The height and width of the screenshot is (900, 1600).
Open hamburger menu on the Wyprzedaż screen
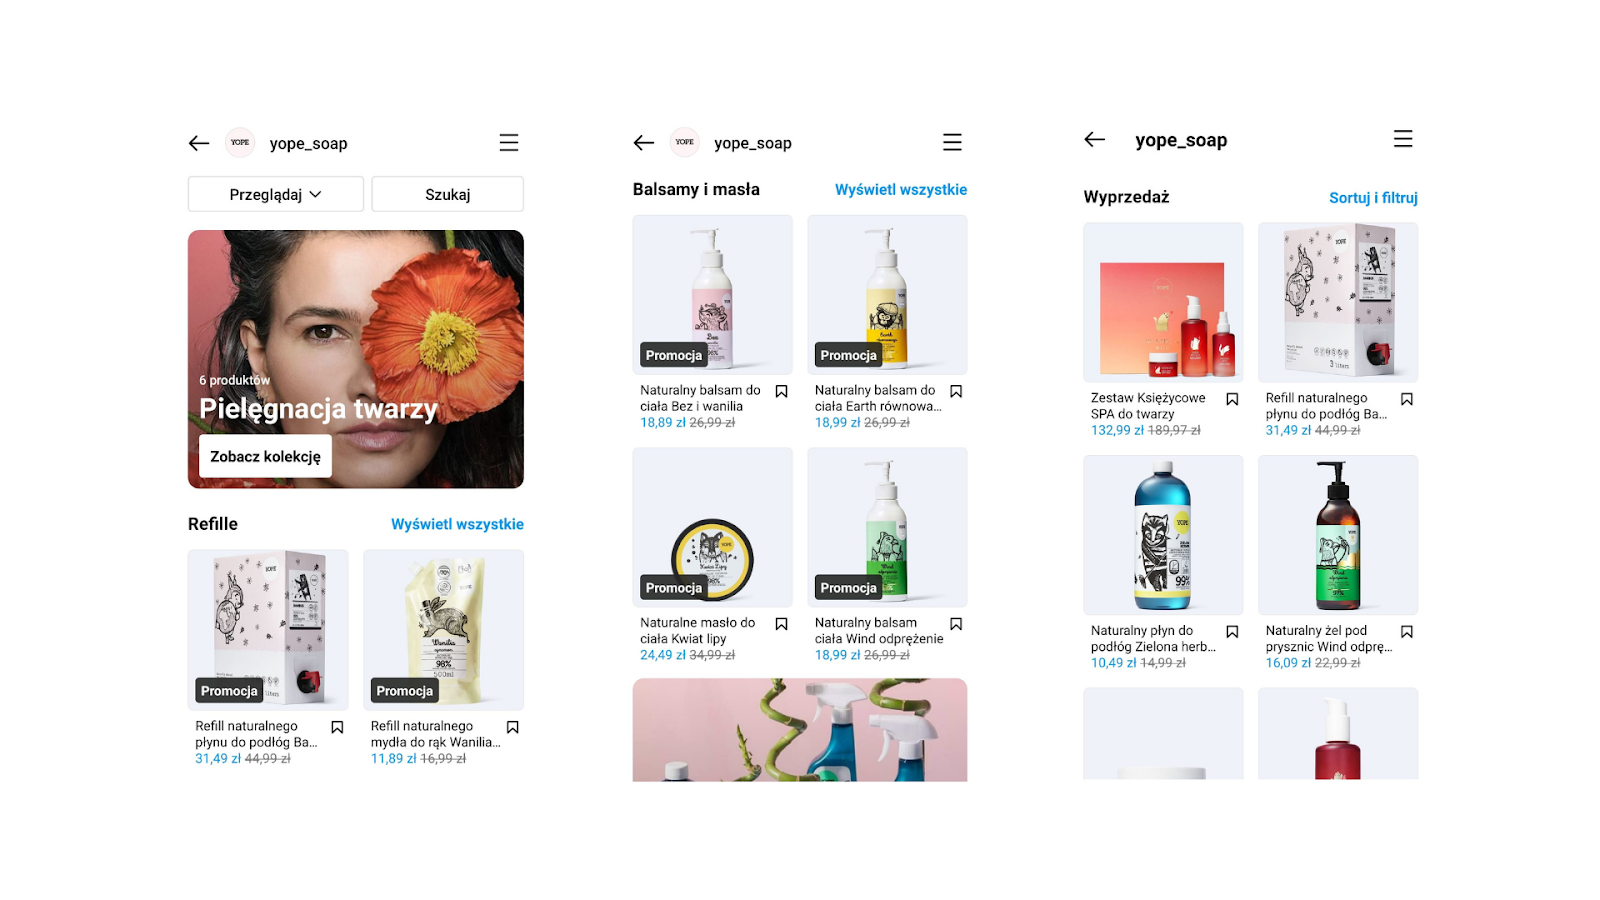tap(1403, 139)
